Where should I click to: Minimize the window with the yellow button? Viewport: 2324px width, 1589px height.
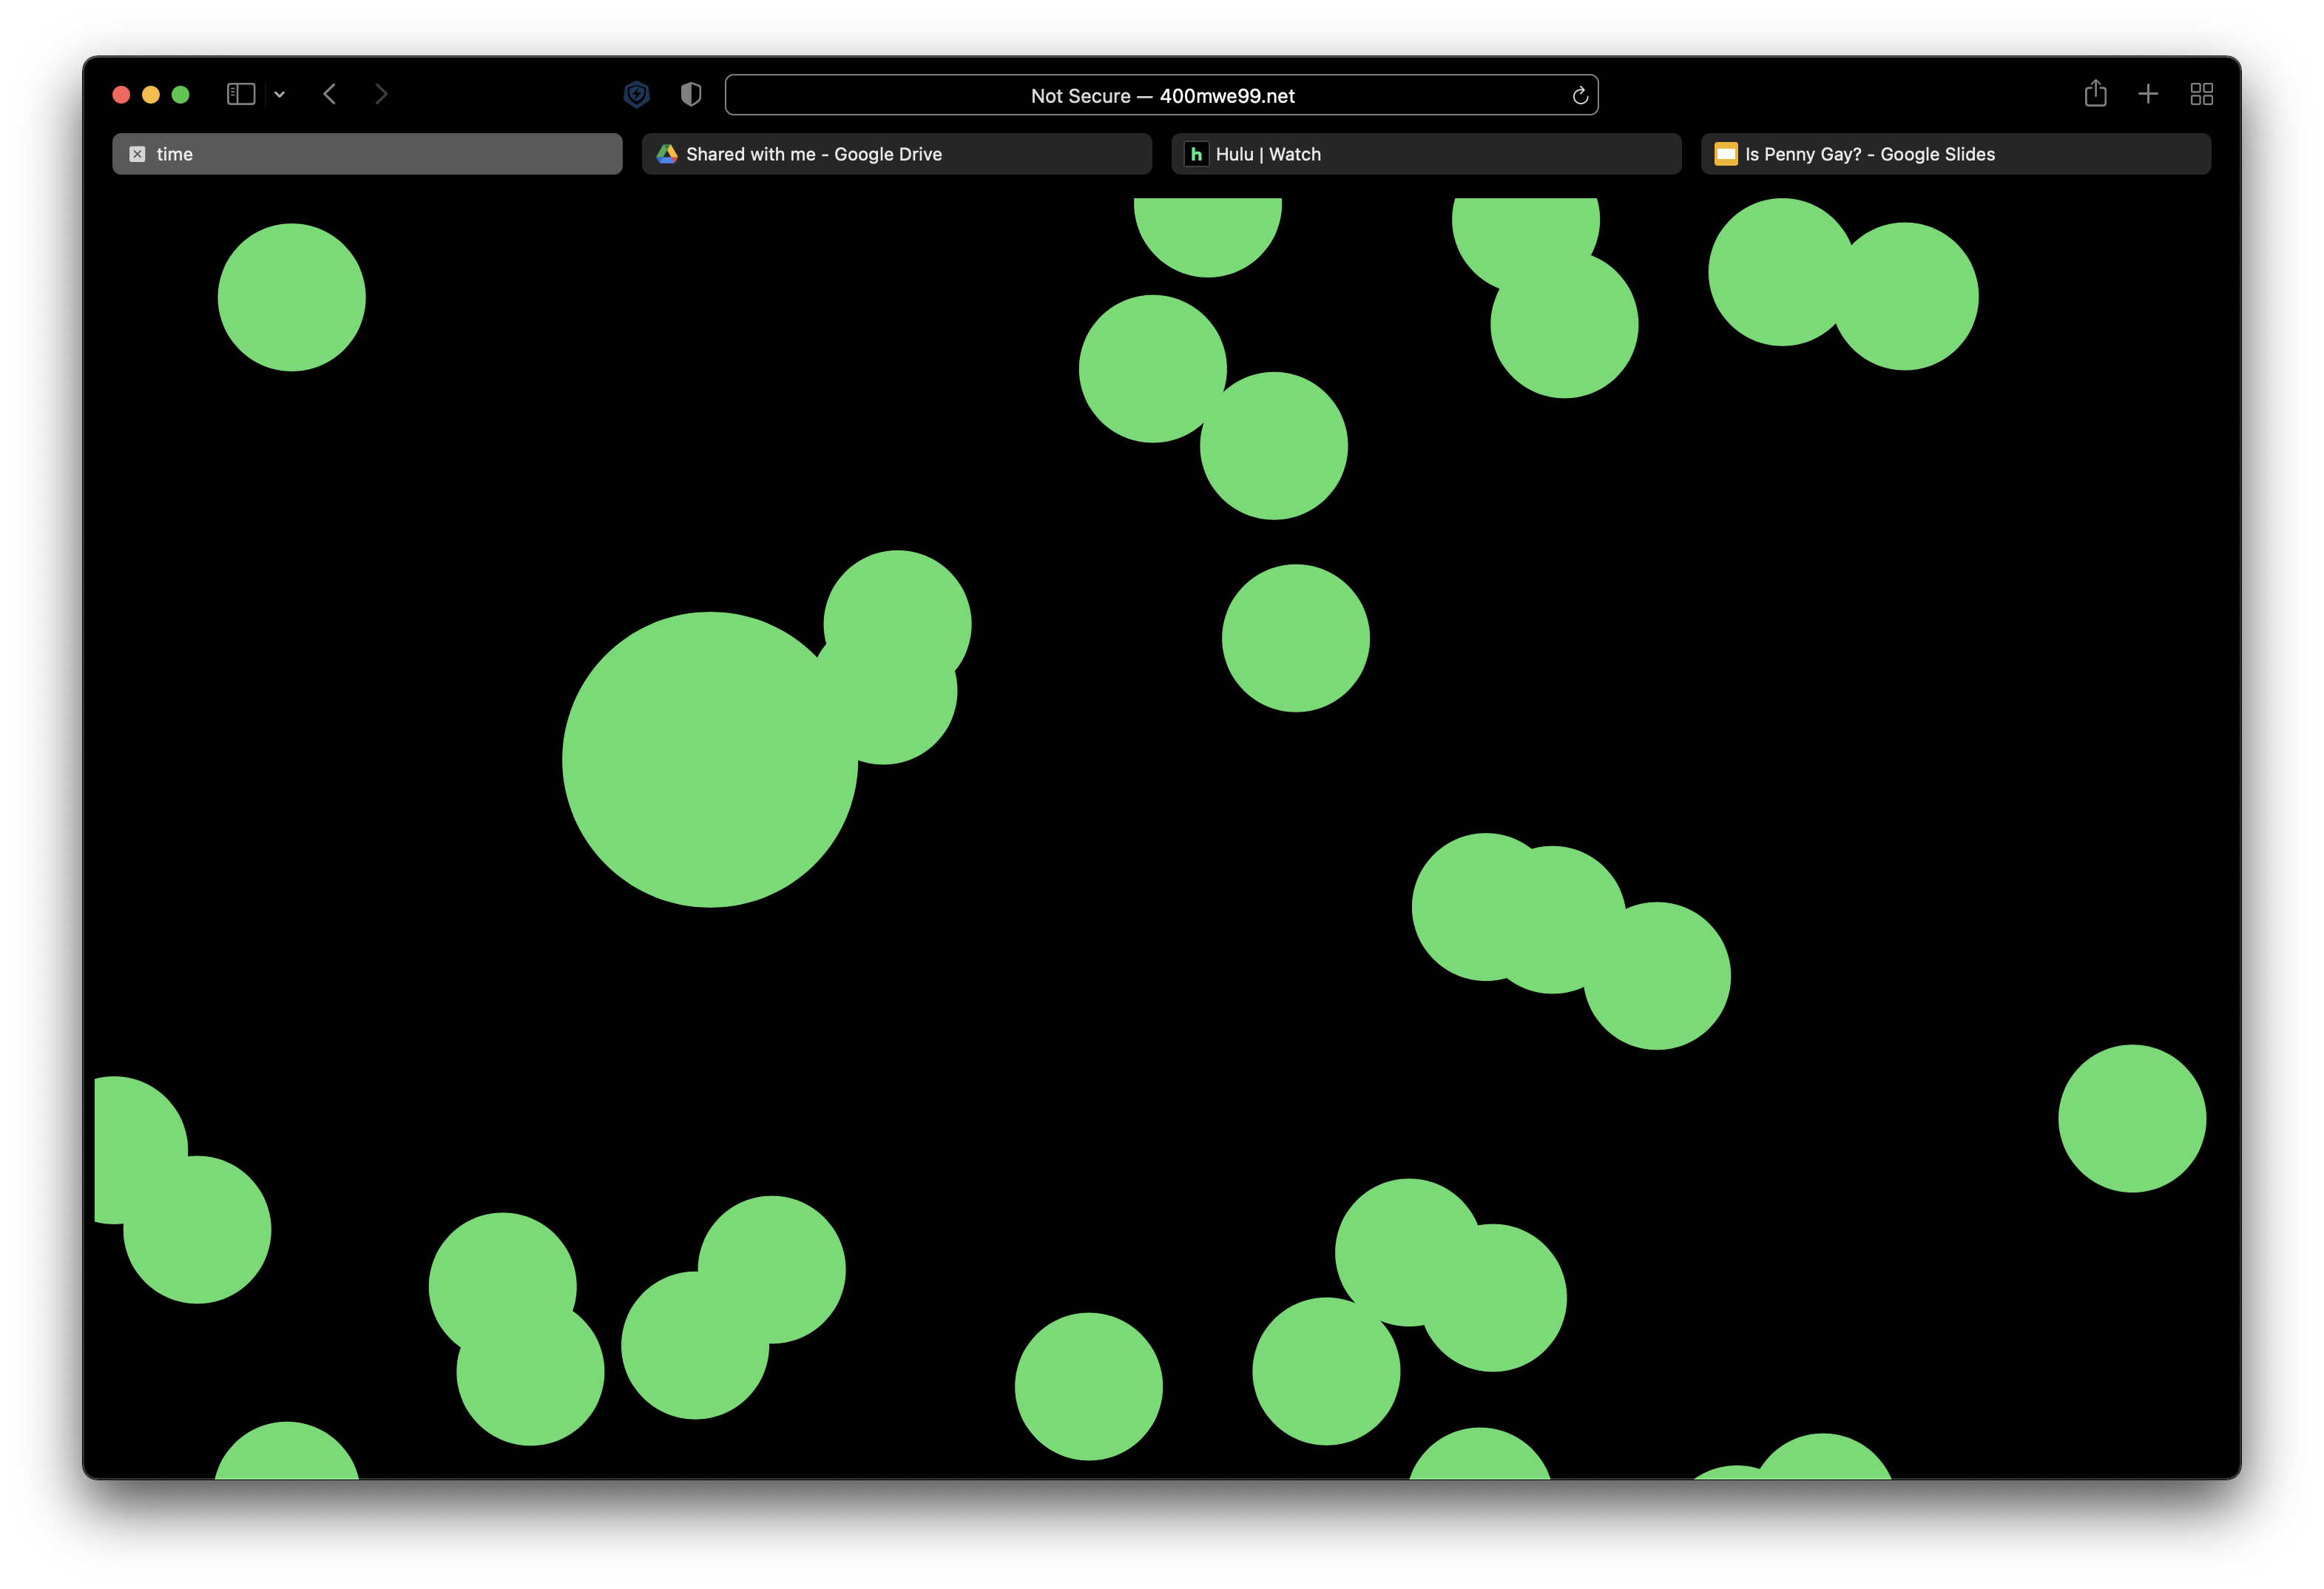(x=151, y=94)
